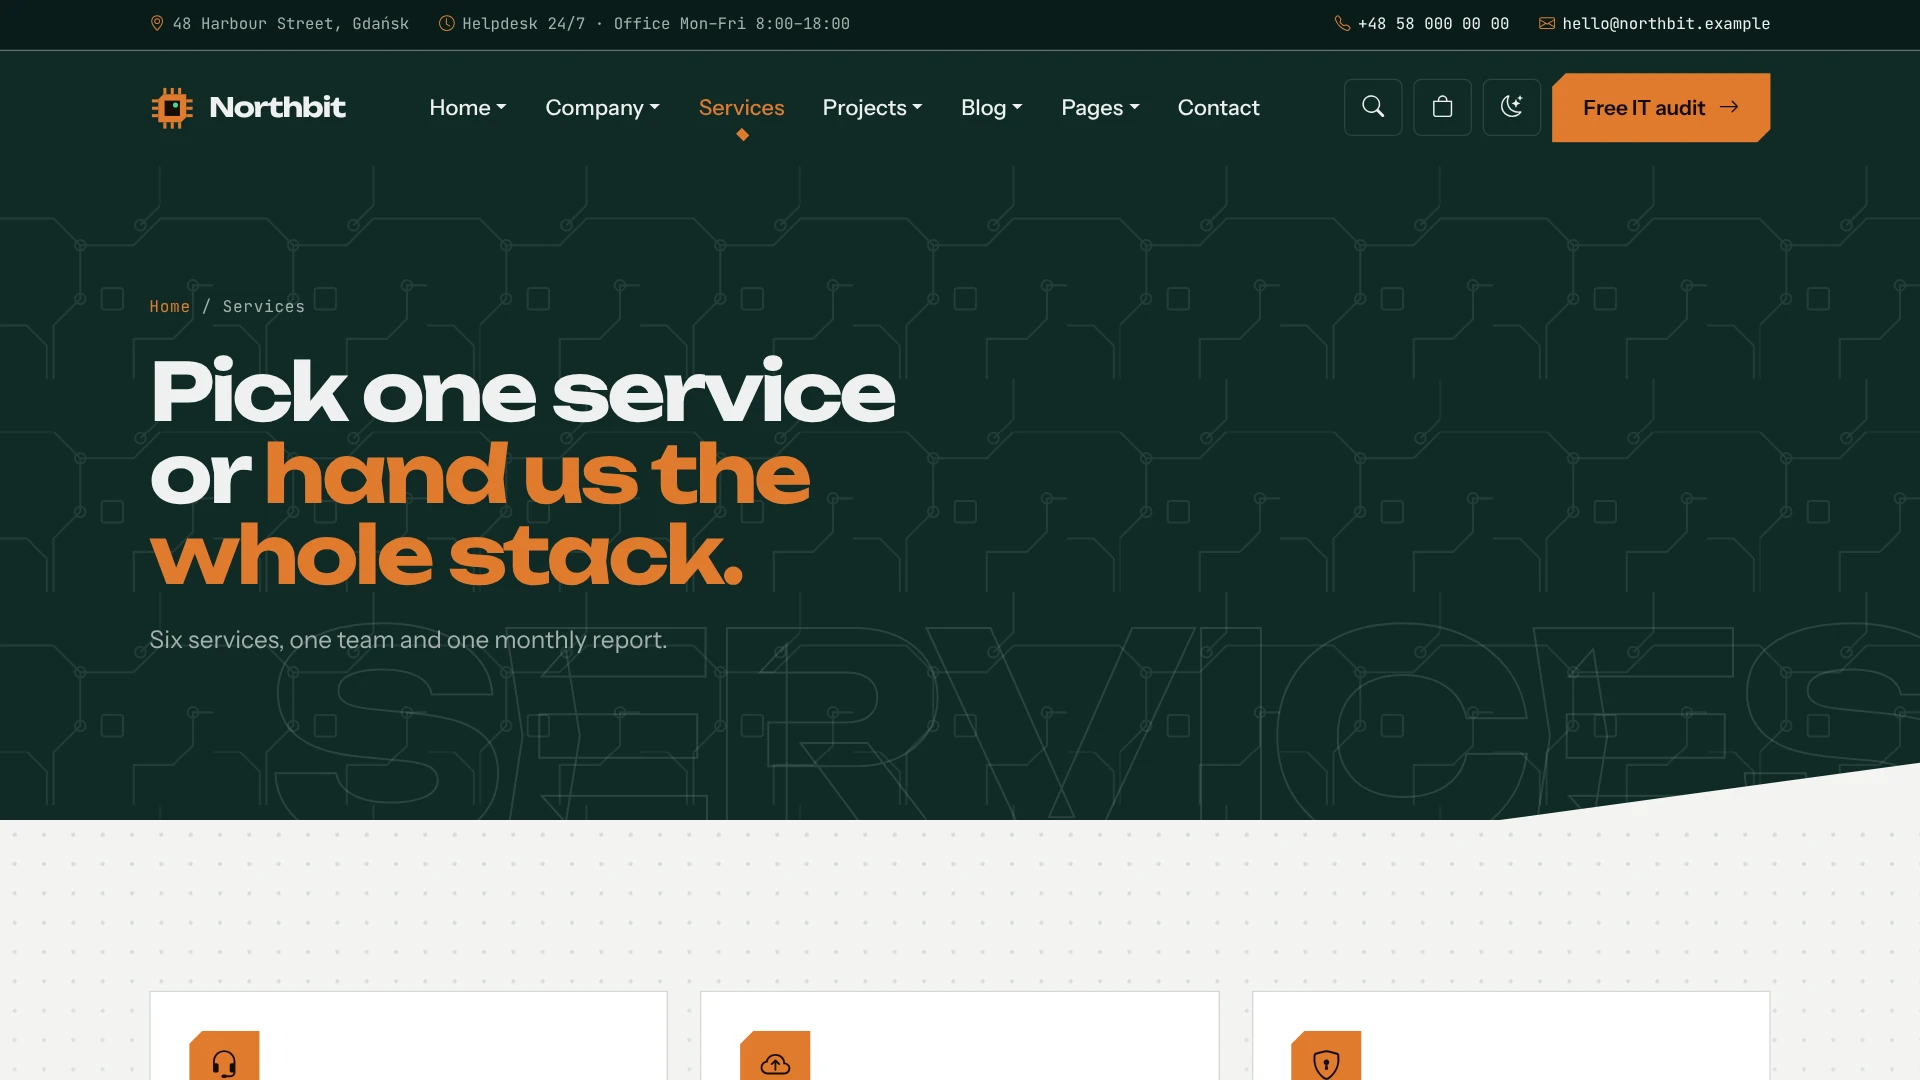Click the phone icon in top bar
1920x1080 pixels.
click(x=1342, y=23)
